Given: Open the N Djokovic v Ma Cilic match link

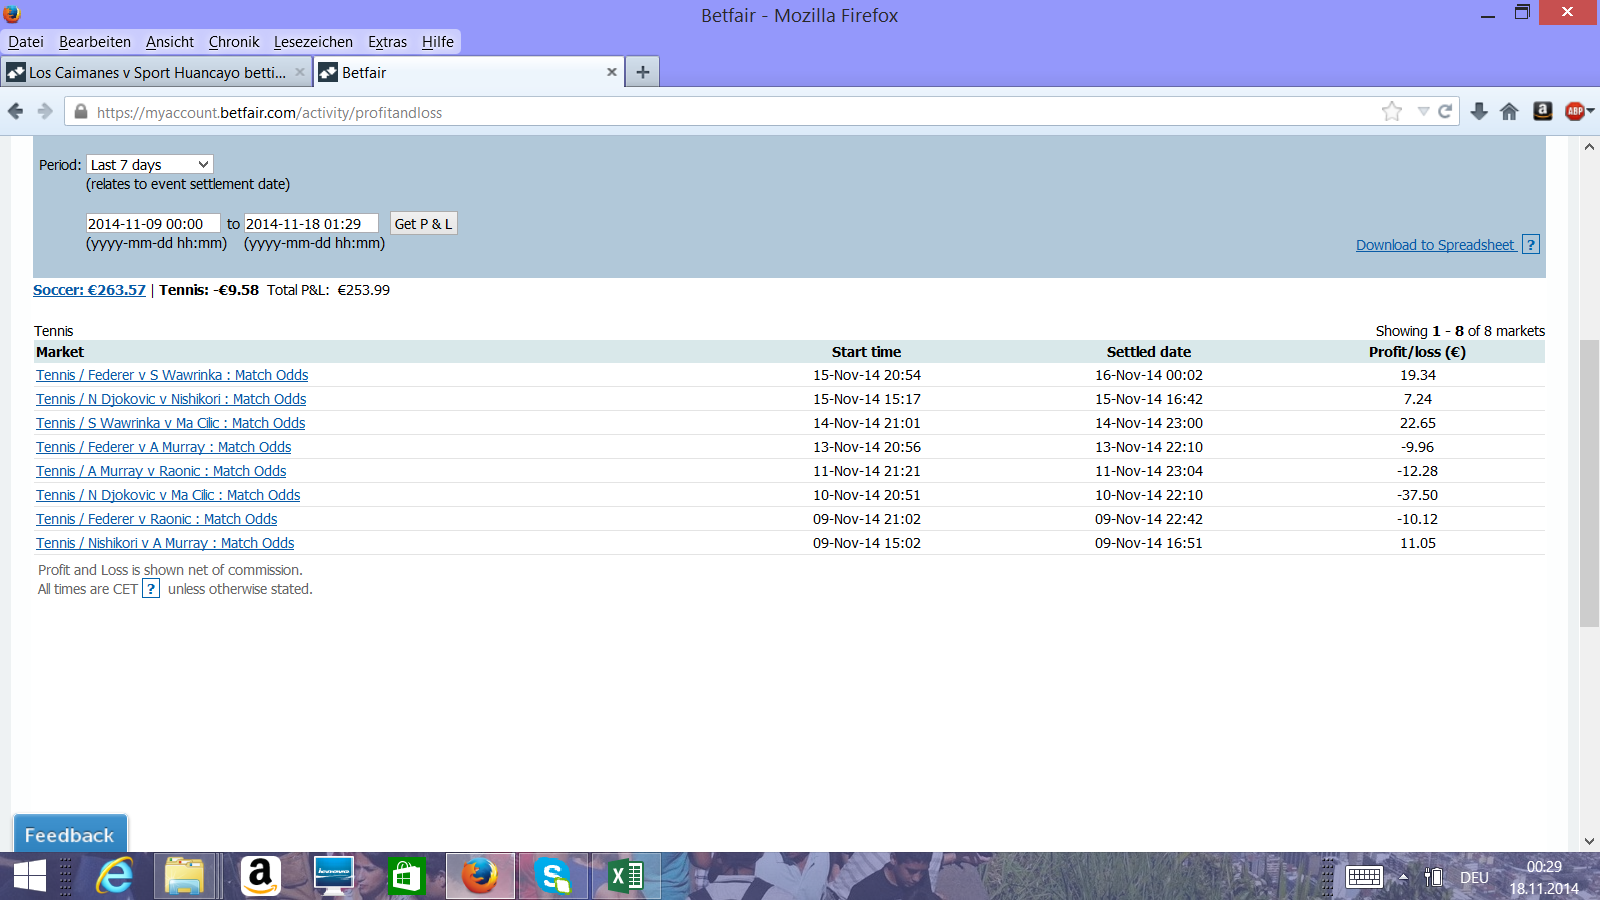Looking at the screenshot, I should (168, 495).
